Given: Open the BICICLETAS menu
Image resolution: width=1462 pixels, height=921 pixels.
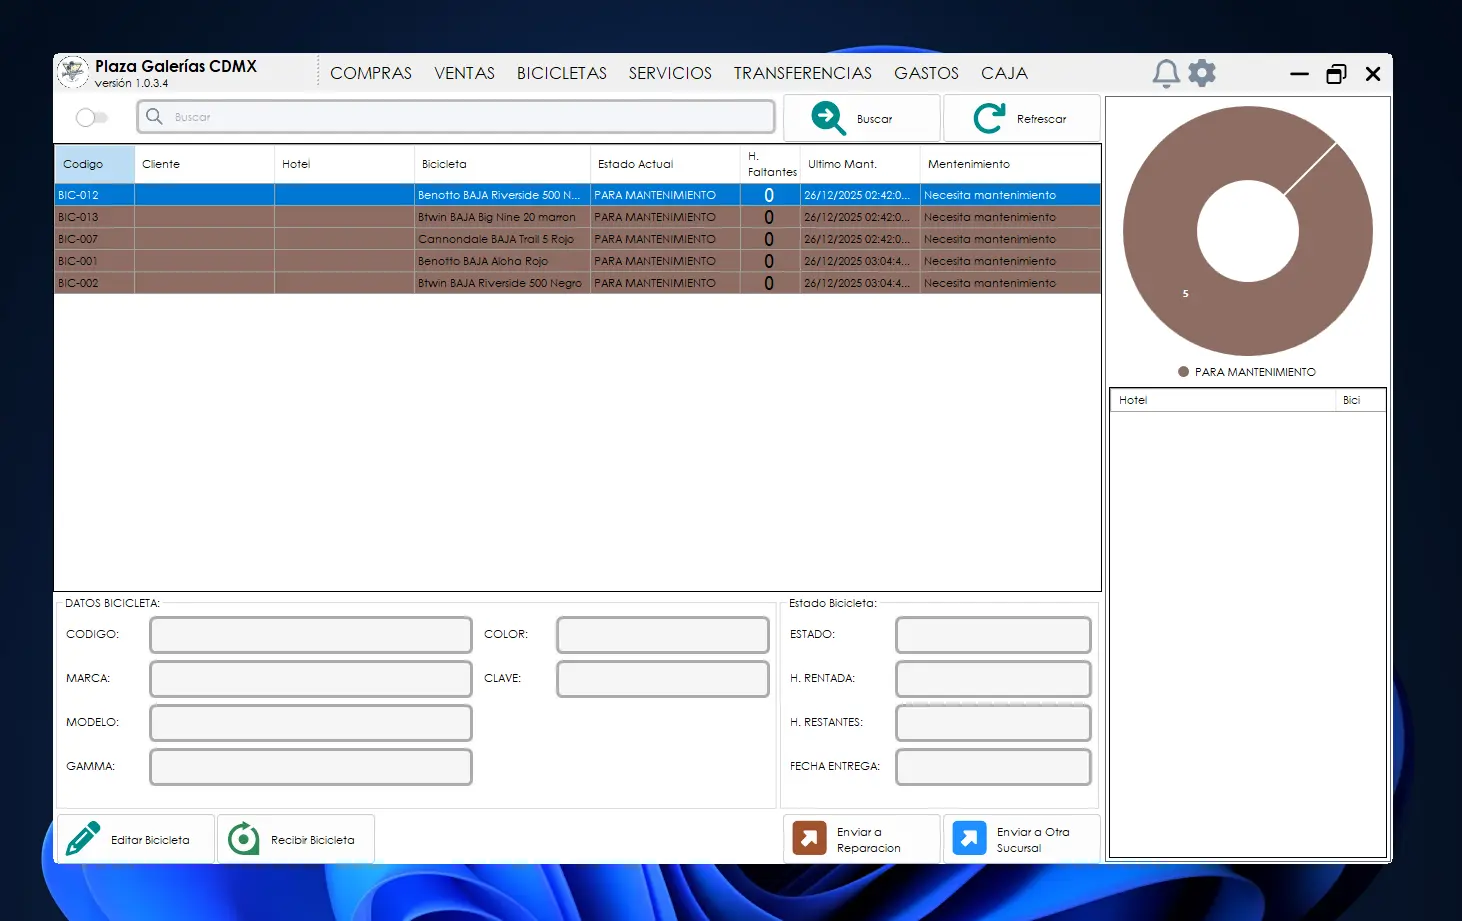Looking at the screenshot, I should (x=562, y=73).
